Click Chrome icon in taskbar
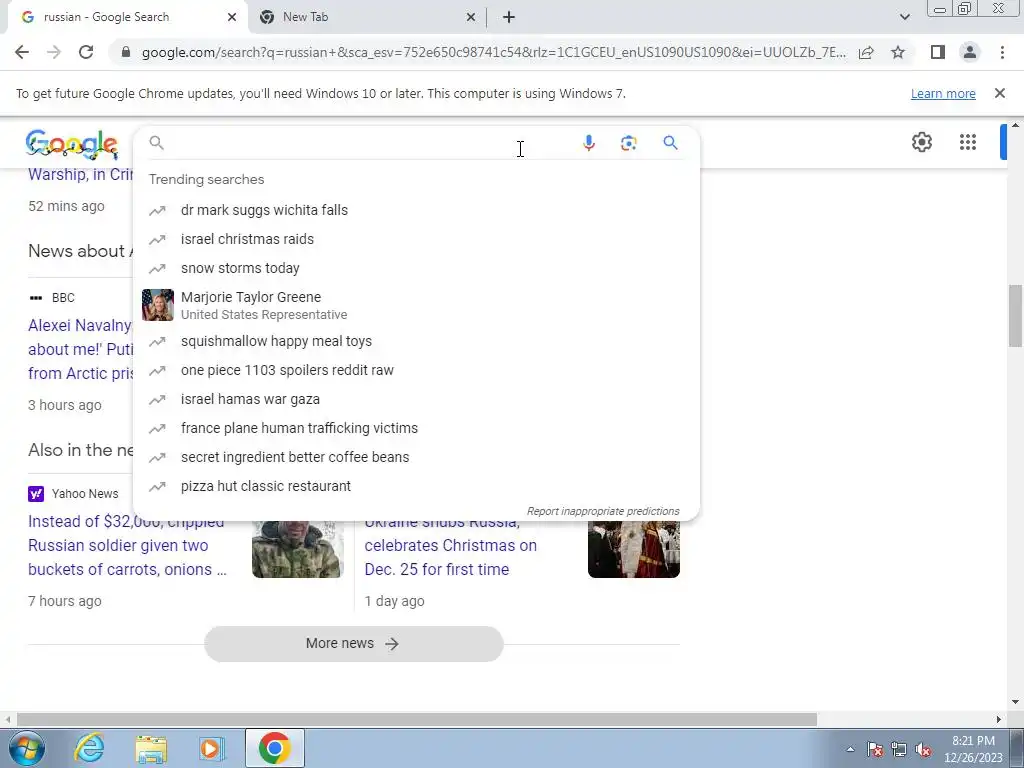The height and width of the screenshot is (768, 1024). [x=274, y=748]
